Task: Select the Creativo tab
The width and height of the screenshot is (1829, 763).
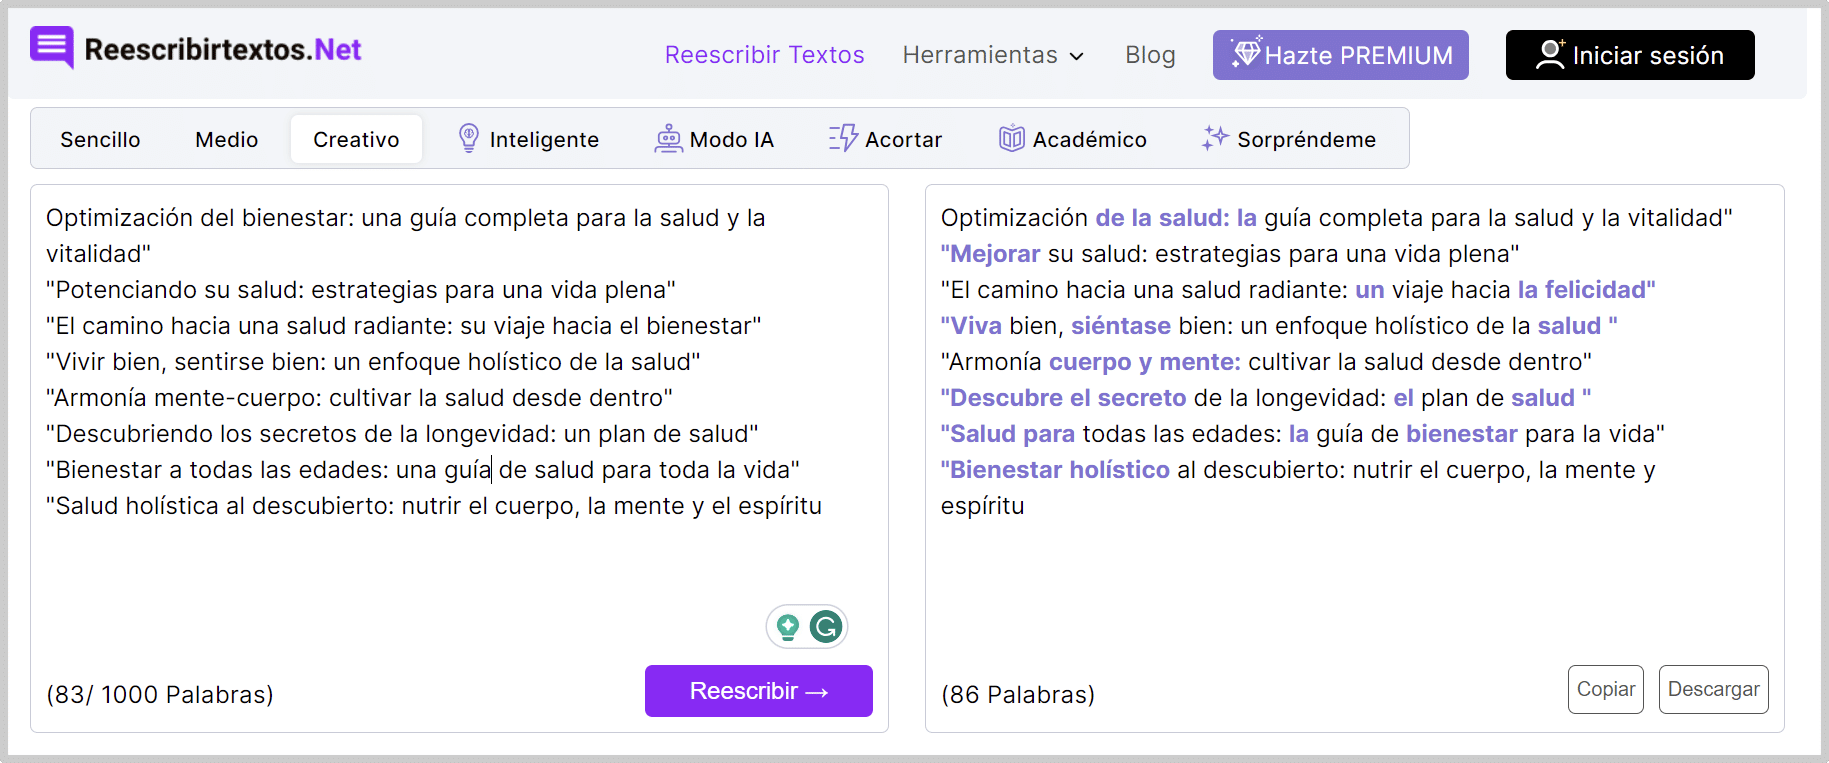Action: click(356, 139)
